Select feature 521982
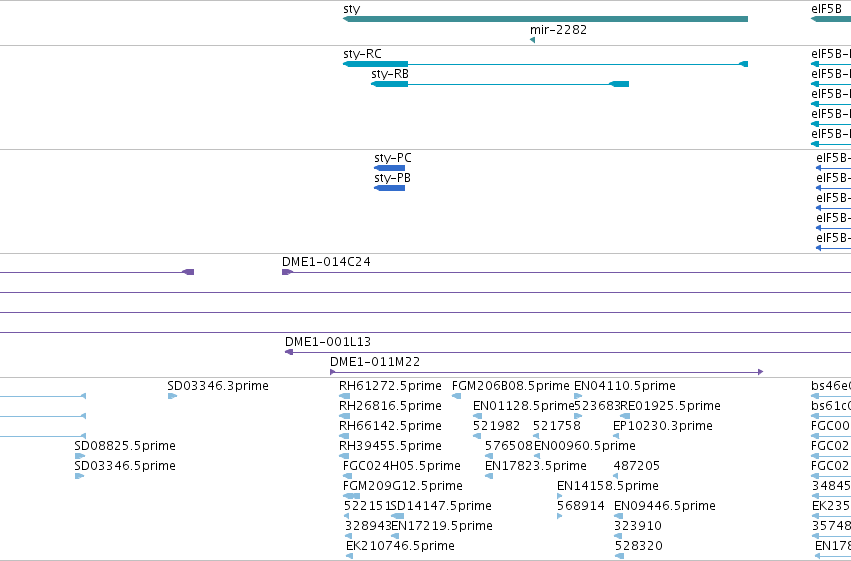851x561 pixels. tap(477, 436)
